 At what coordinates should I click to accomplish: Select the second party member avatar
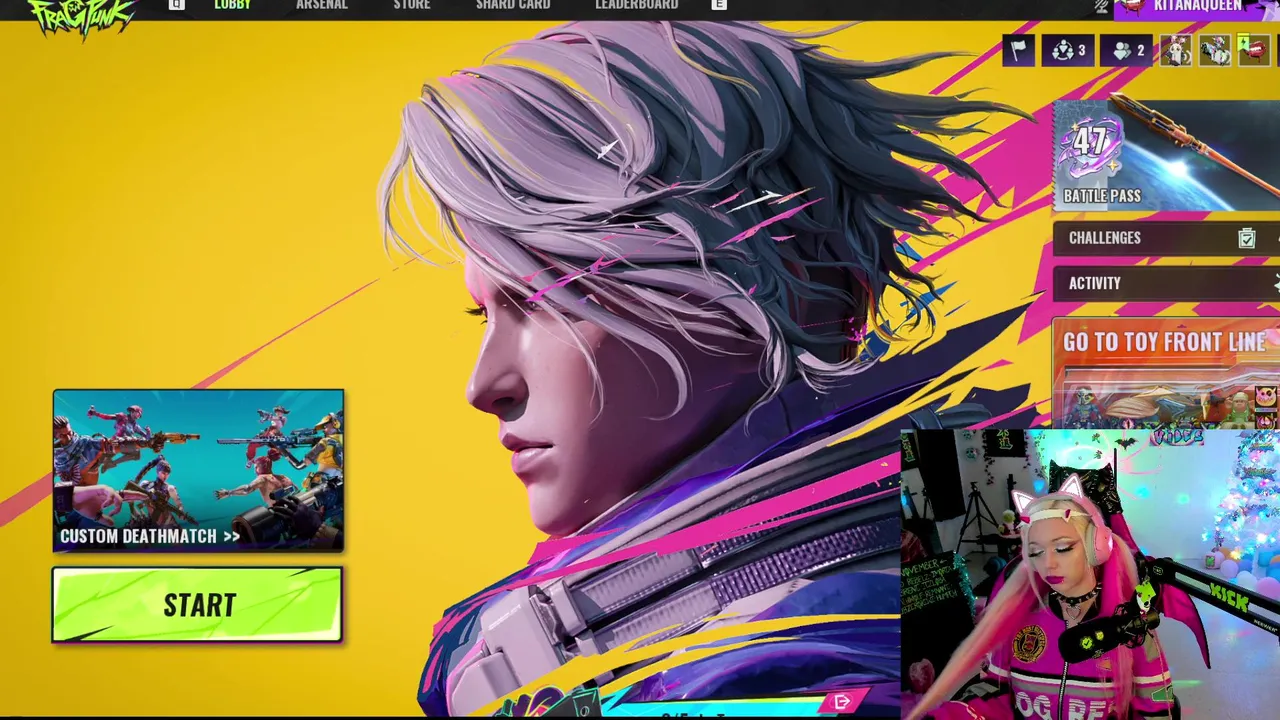tap(1214, 50)
